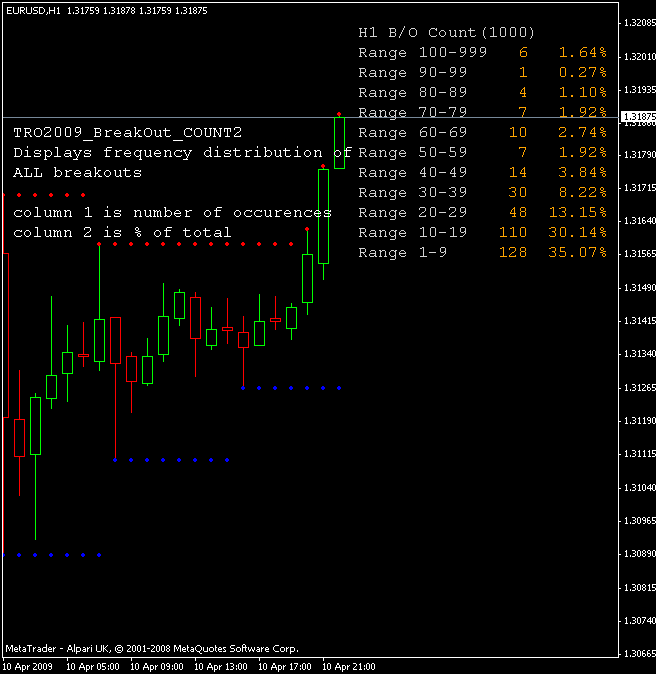The width and height of the screenshot is (656, 674).
Task: Select the Range 1-9 row label
Action: tap(403, 252)
